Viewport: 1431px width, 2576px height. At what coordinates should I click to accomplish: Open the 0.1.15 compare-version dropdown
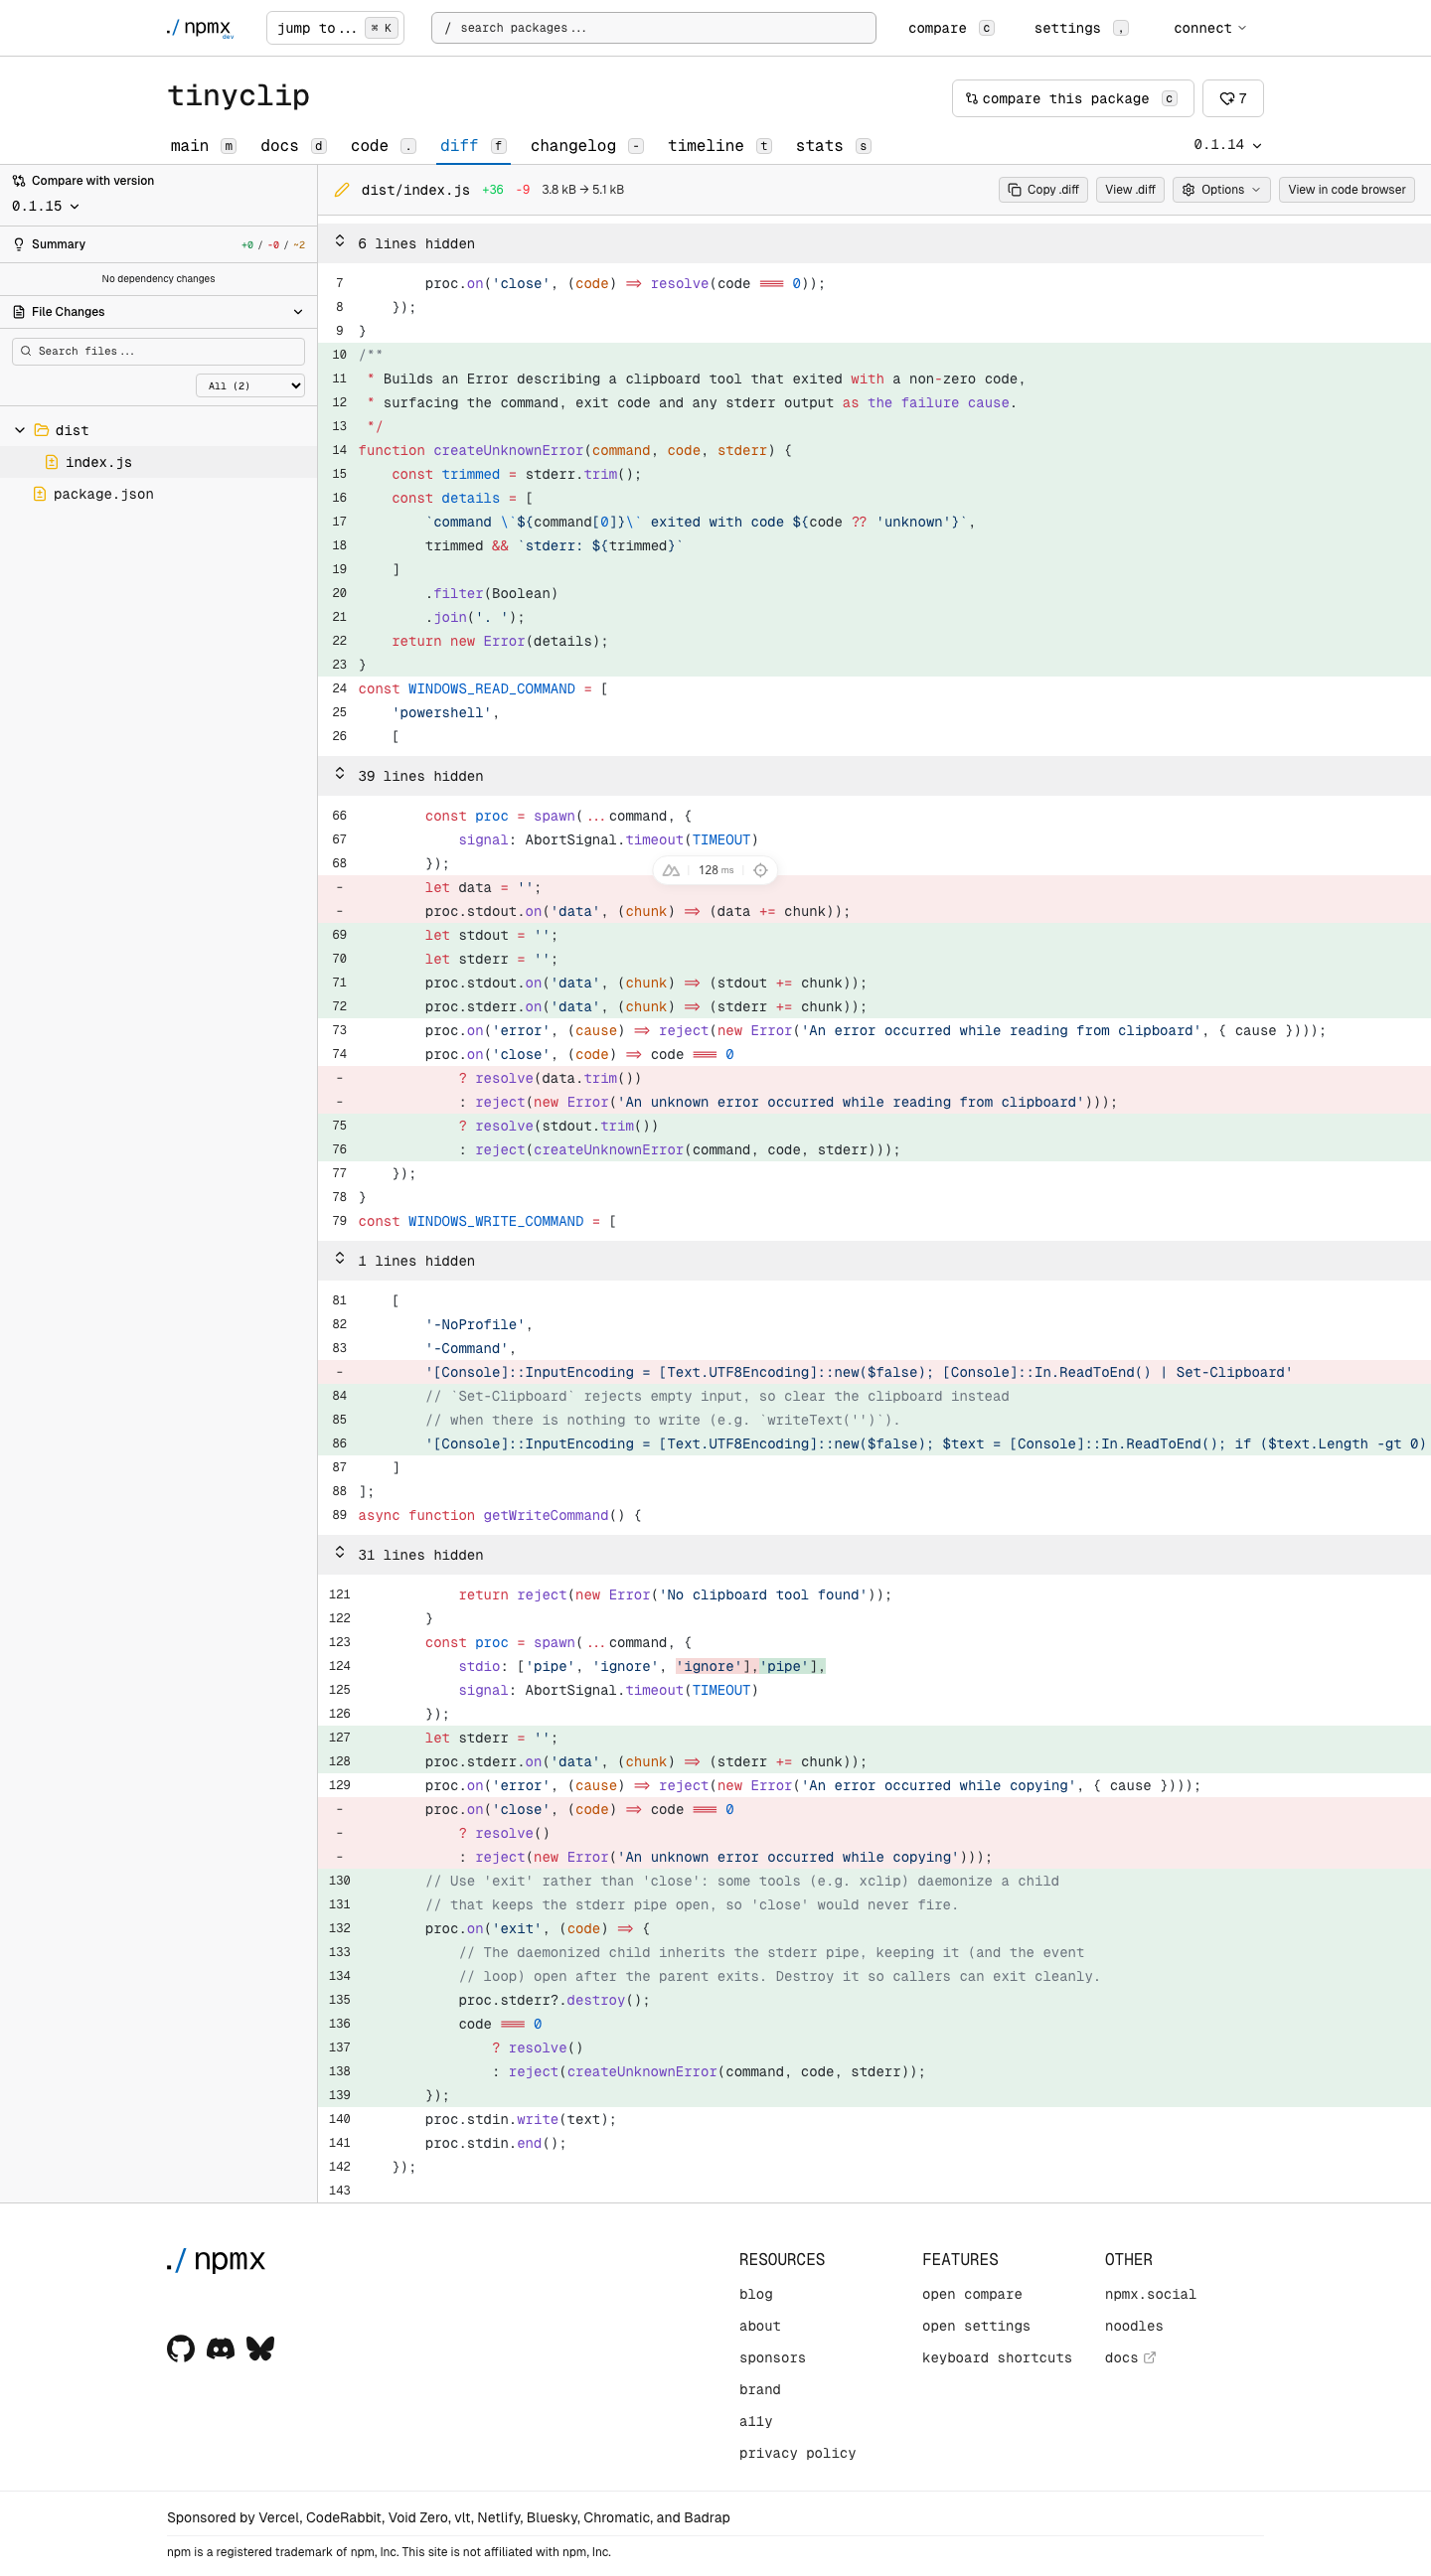(46, 206)
